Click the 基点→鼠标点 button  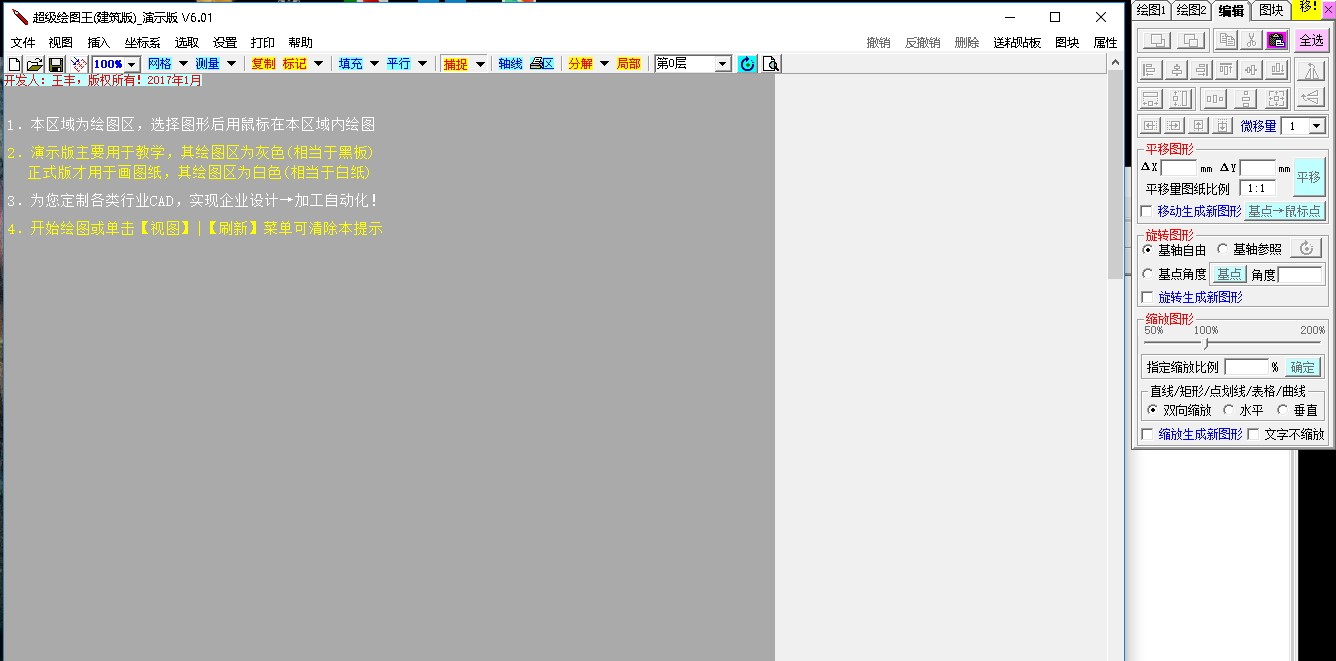tap(1285, 211)
